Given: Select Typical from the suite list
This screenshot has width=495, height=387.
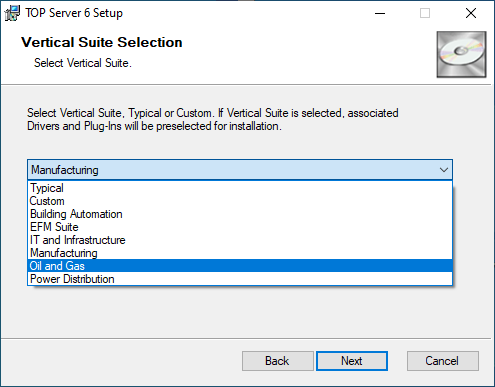Looking at the screenshot, I should (240, 188).
